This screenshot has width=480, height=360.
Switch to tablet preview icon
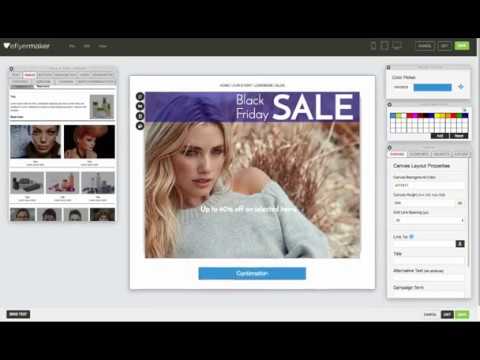tap(384, 46)
